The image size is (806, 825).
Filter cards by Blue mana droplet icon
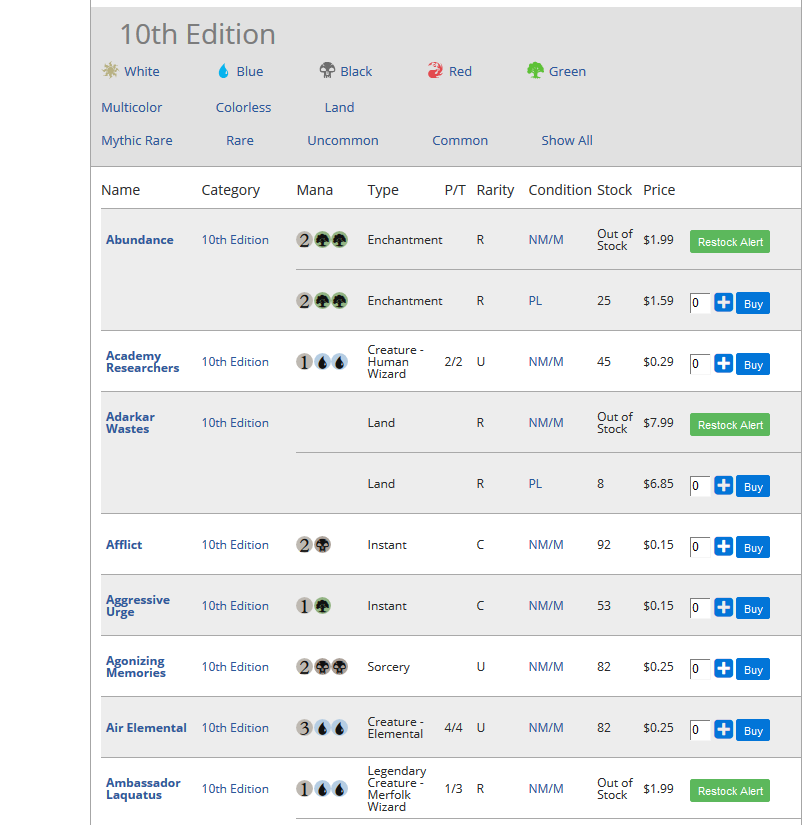223,71
